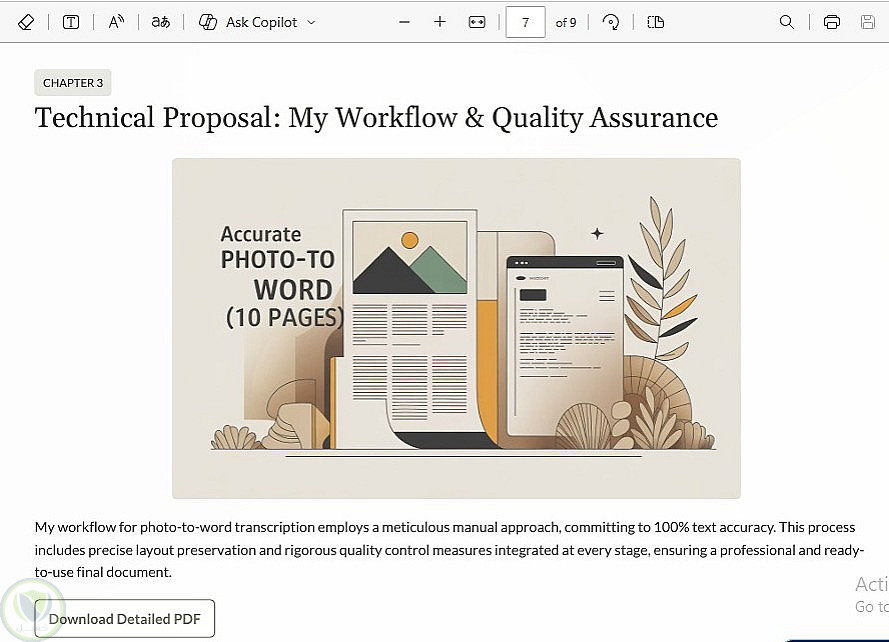
Task: Click the paragraph beginning 'My workflow for photo-to-word'
Action: 449,550
